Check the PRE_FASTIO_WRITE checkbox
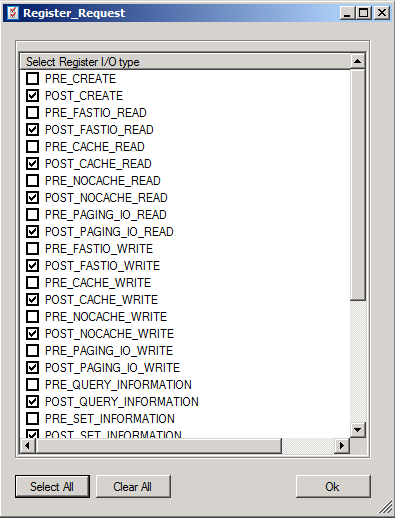 click(x=32, y=249)
